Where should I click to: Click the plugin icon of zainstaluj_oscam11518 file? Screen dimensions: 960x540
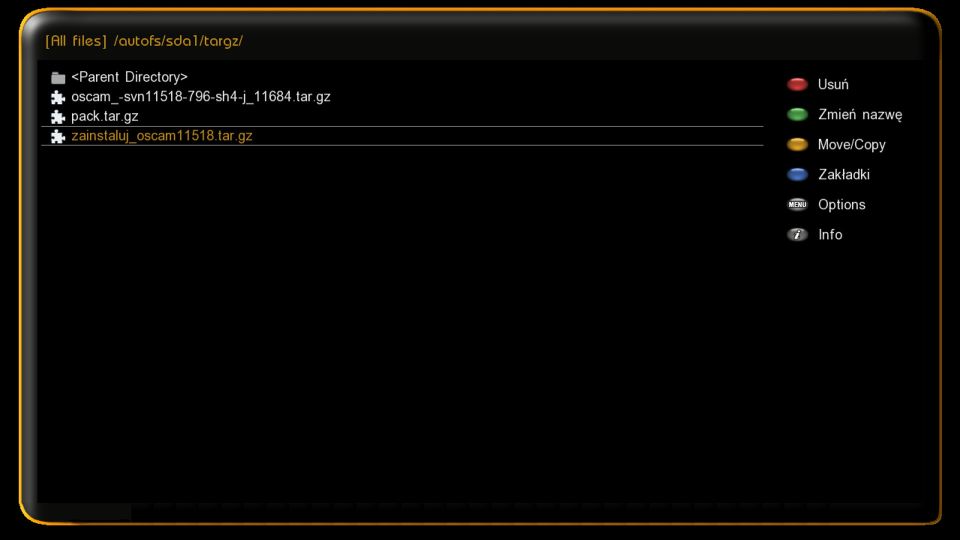click(58, 137)
